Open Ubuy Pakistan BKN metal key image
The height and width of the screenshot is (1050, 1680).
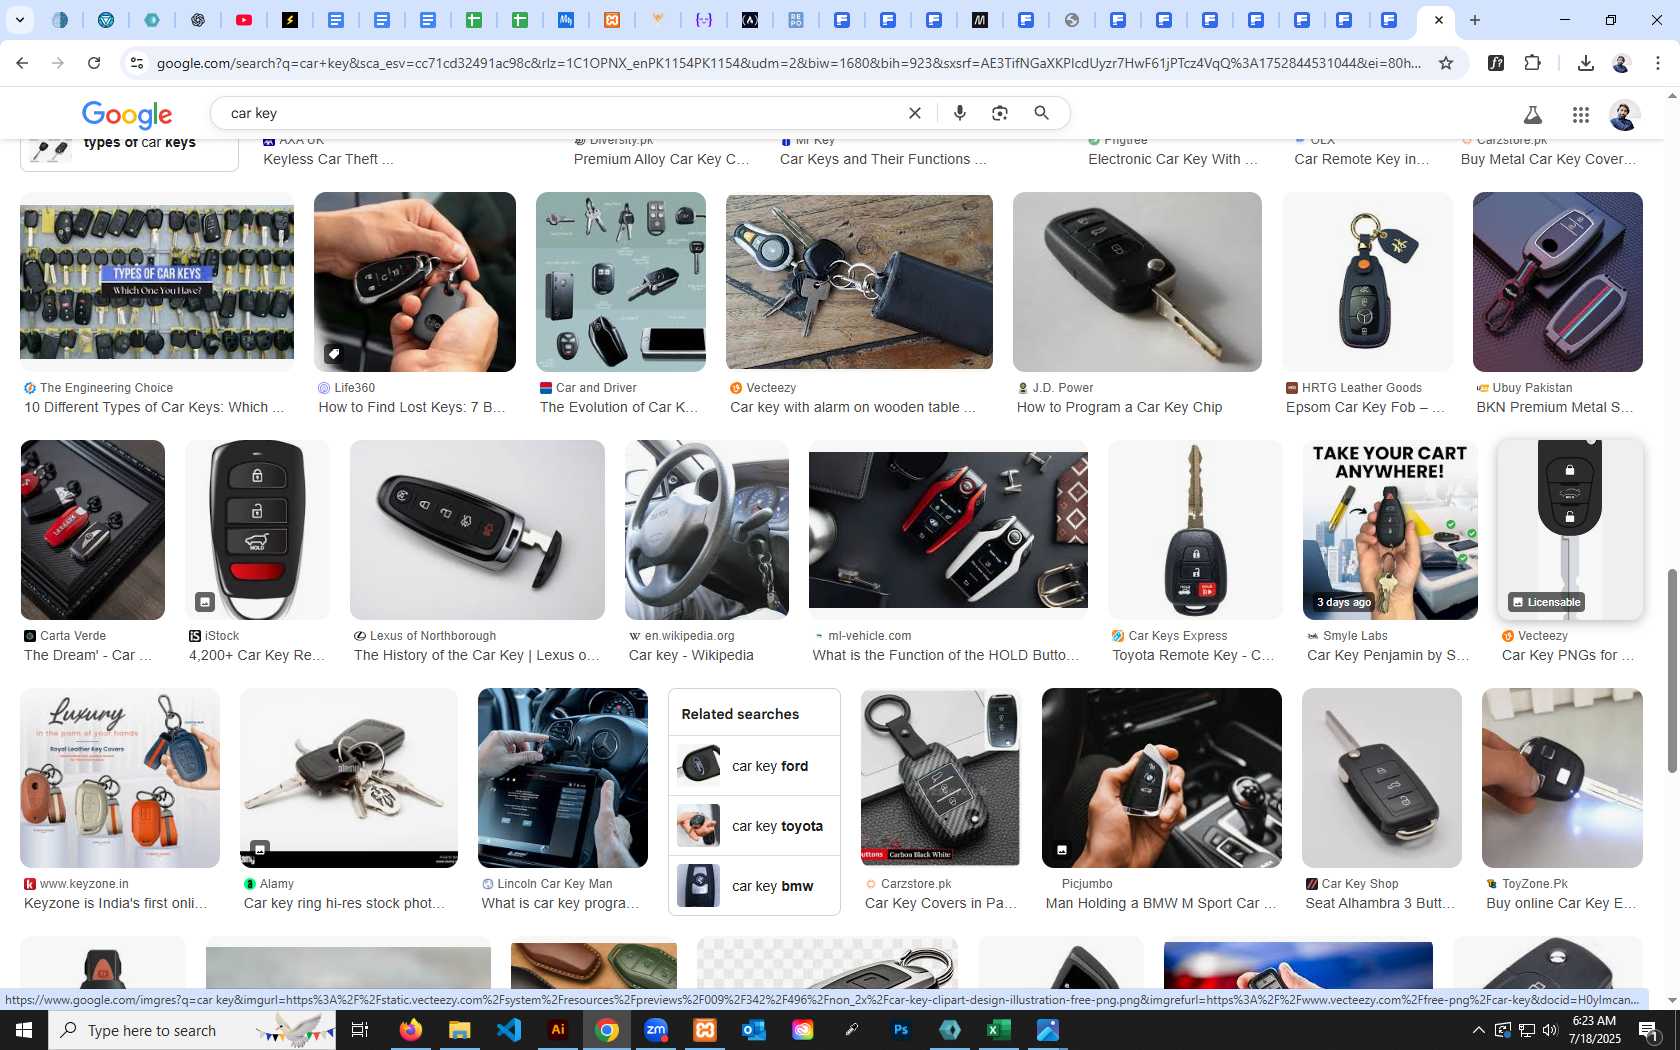pyautogui.click(x=1558, y=282)
